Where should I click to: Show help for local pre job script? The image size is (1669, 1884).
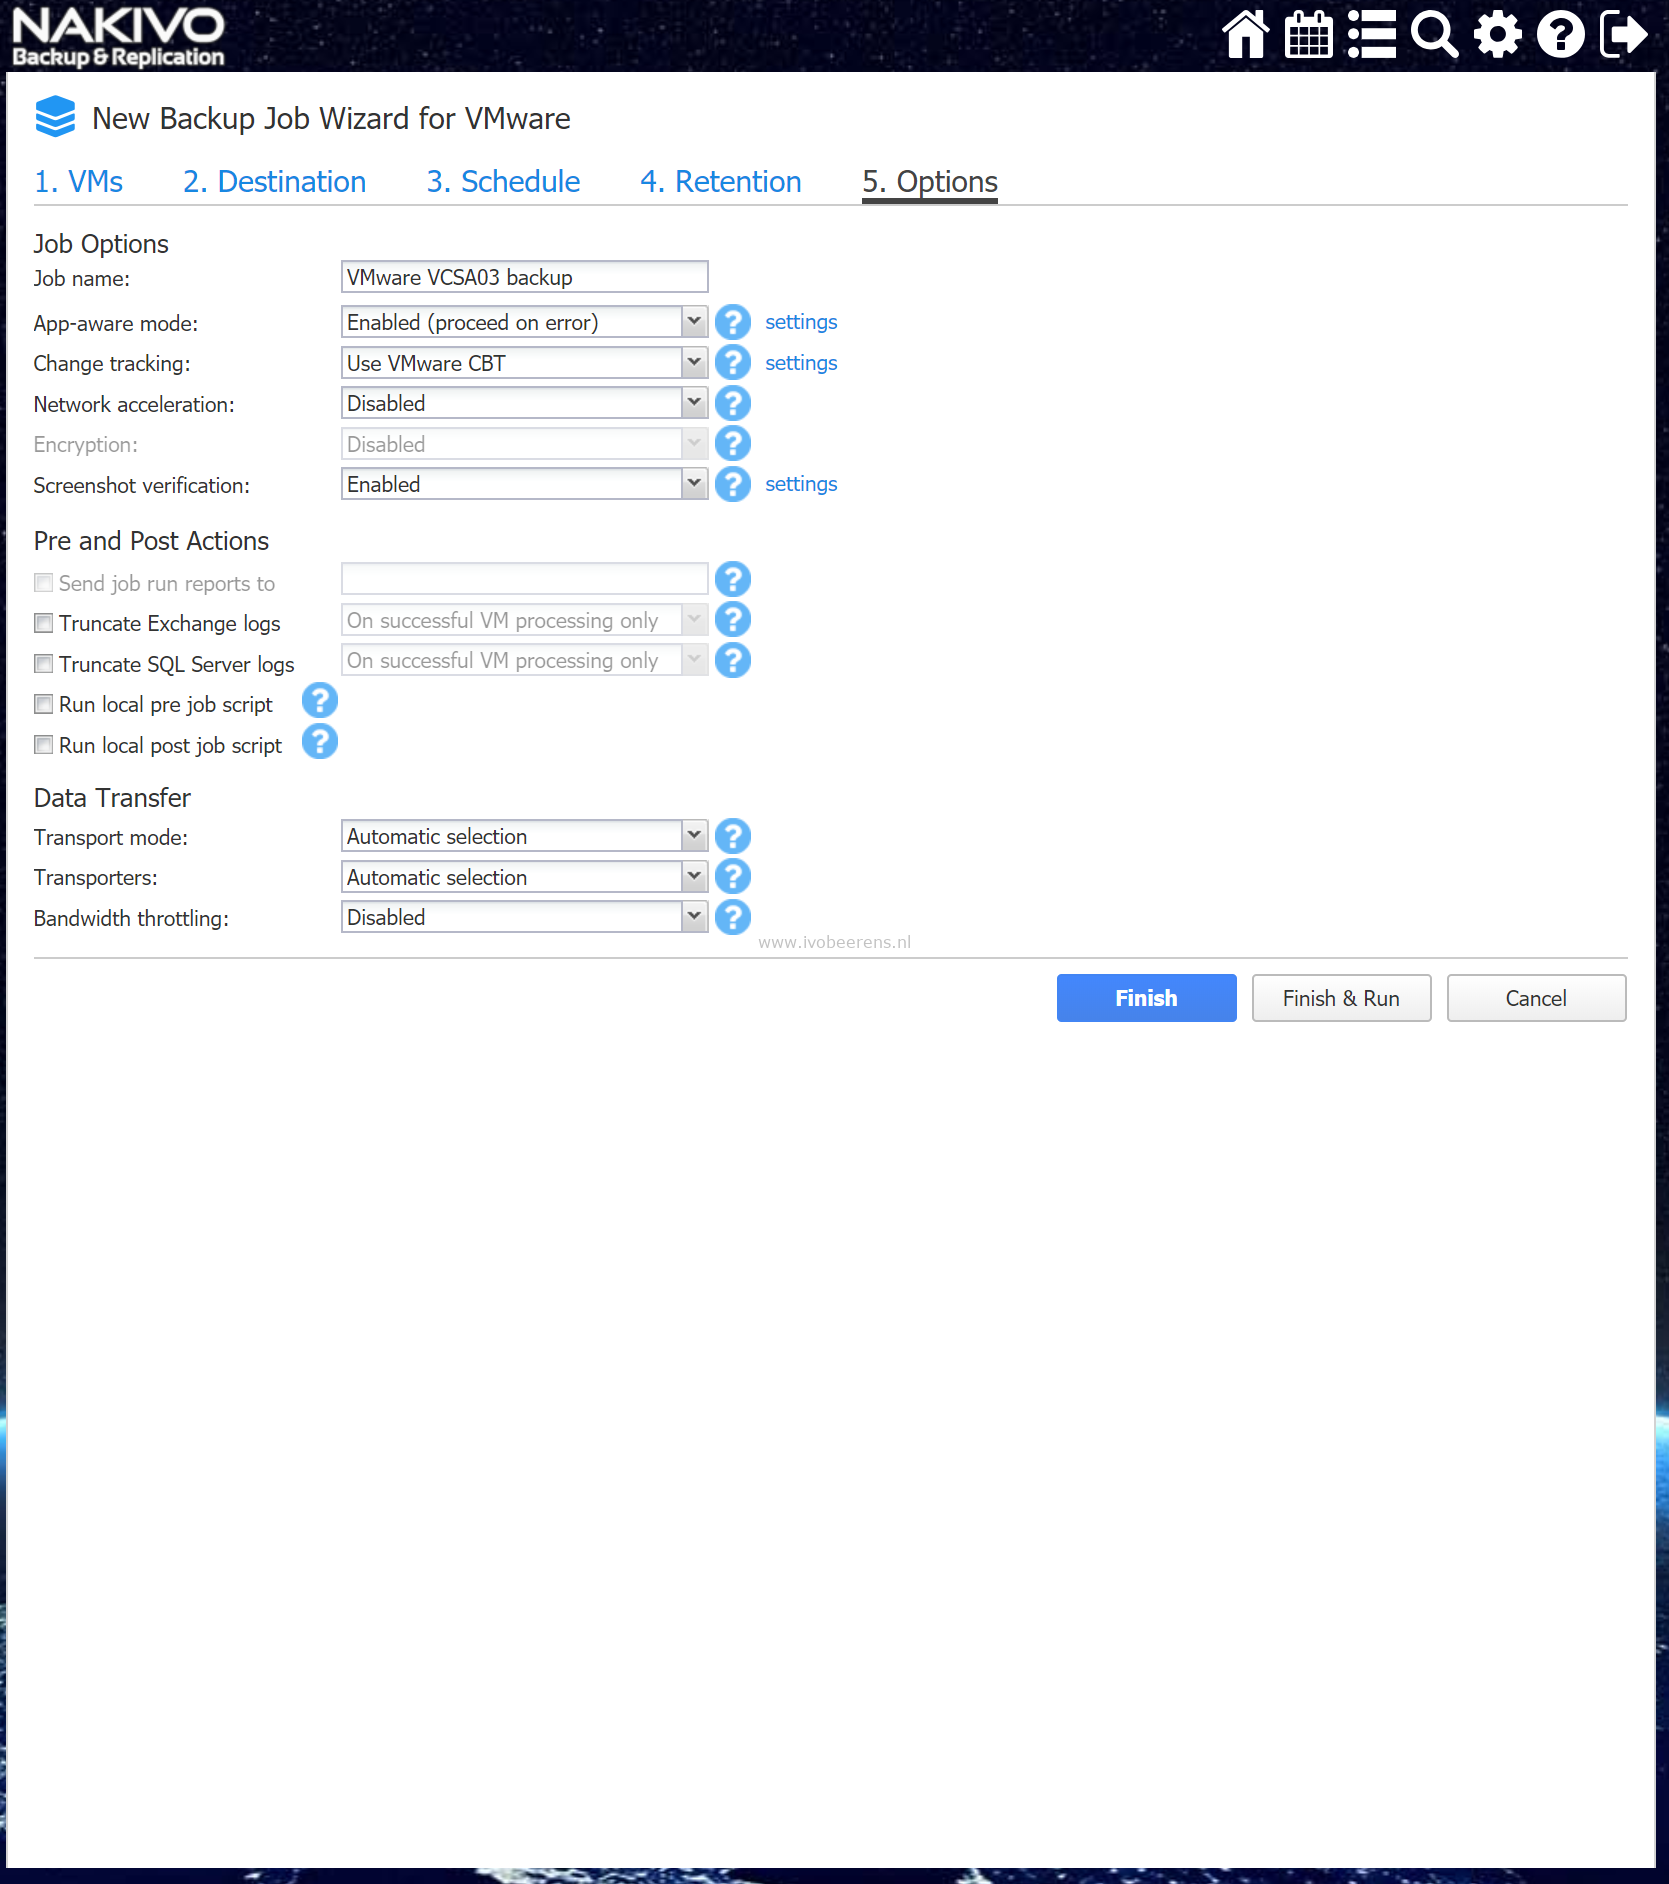tap(320, 701)
